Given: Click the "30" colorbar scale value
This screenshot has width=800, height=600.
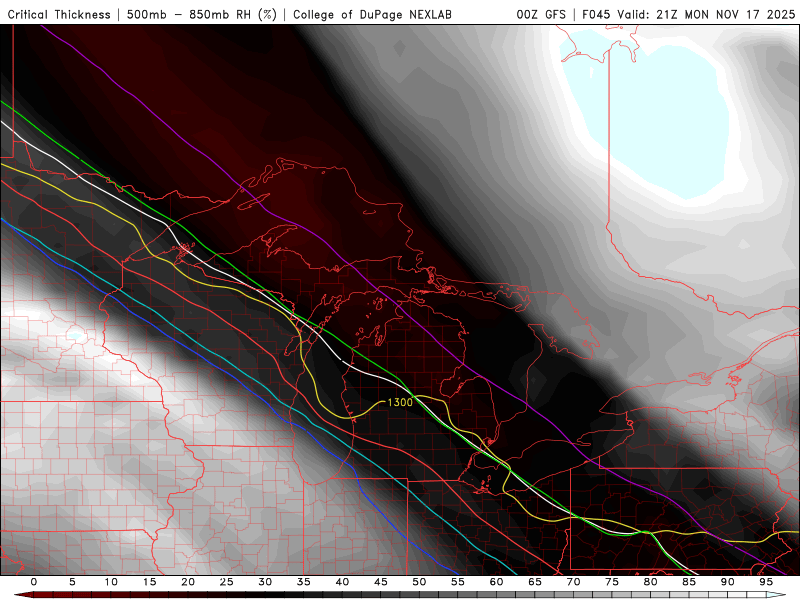Looking at the screenshot, I should 265,582.
